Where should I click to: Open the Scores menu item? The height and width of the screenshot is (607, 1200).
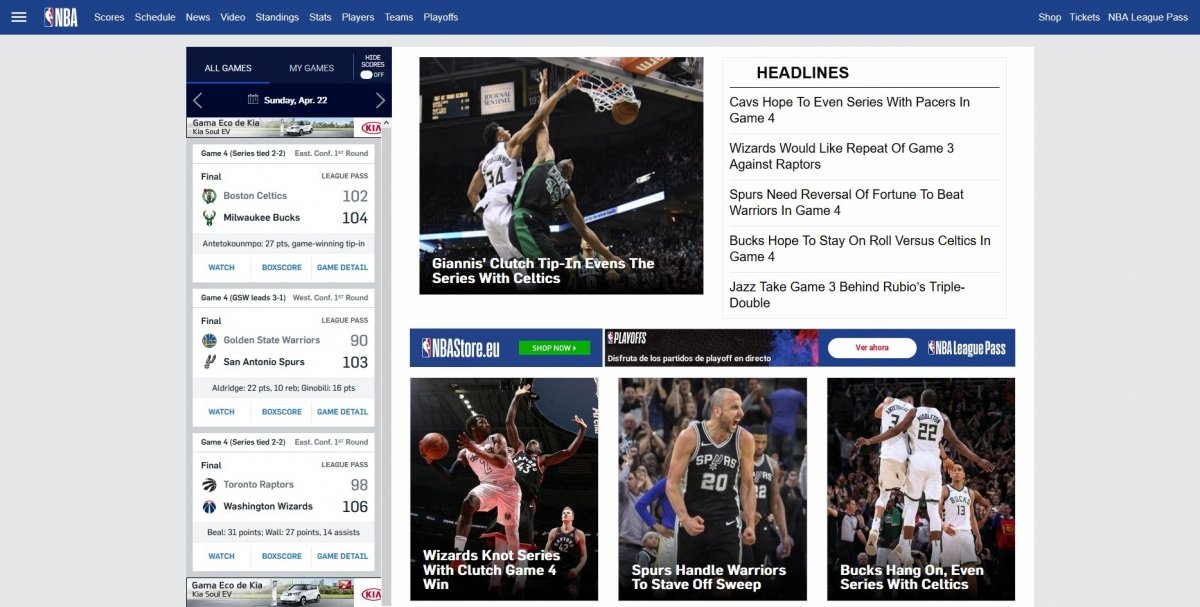tap(109, 17)
